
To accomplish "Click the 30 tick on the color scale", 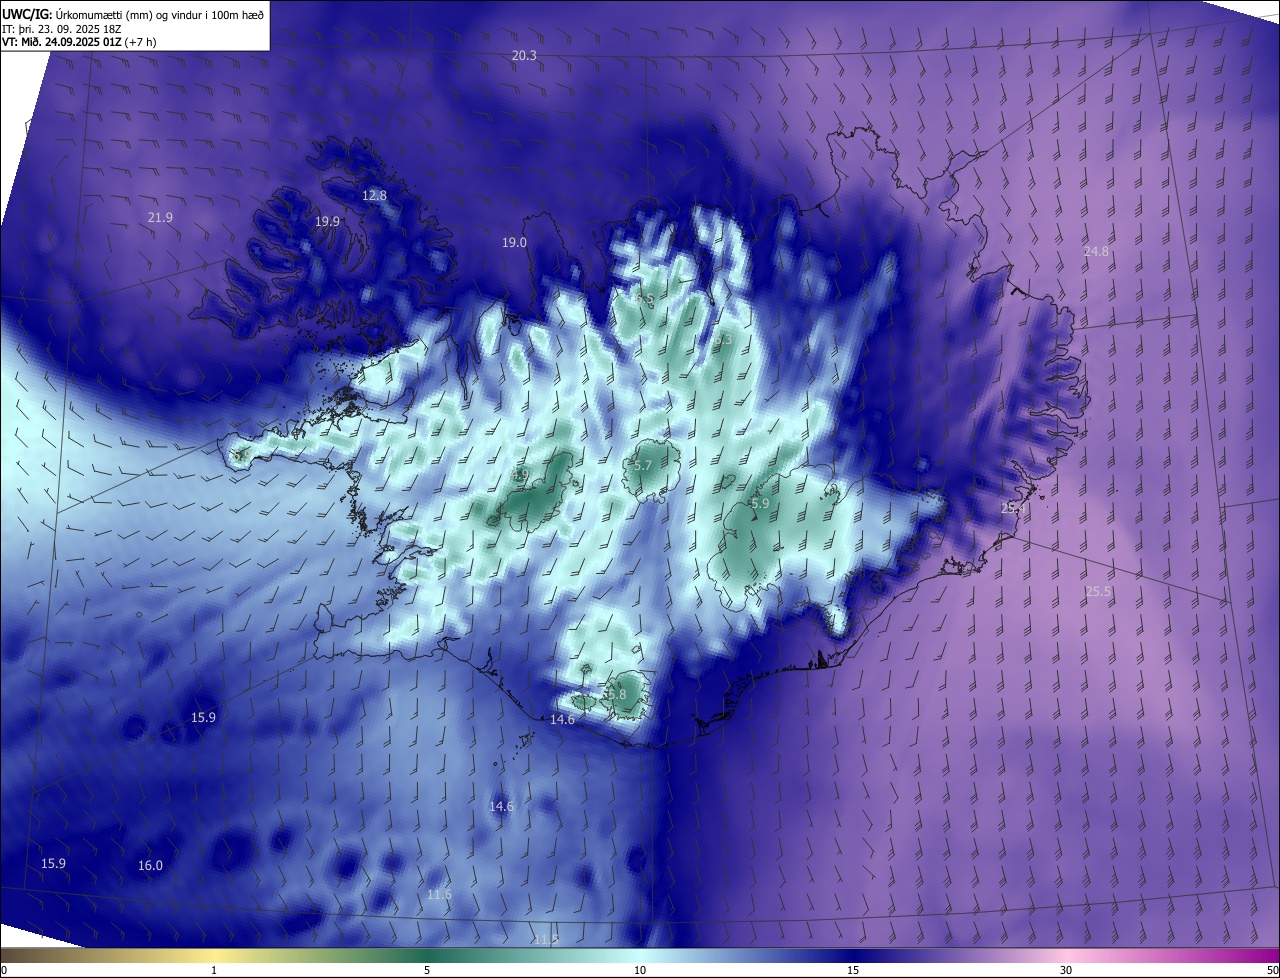I will 1066,970.
